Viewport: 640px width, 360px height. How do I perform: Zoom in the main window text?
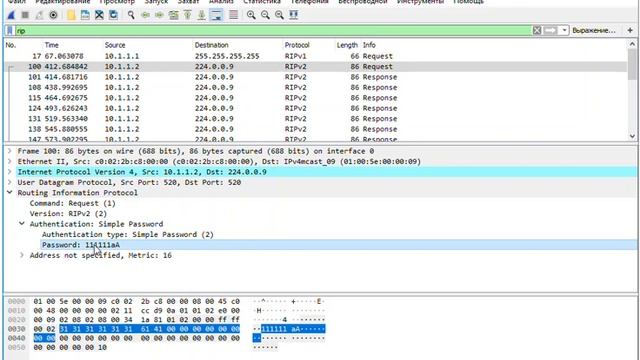[x=251, y=15]
